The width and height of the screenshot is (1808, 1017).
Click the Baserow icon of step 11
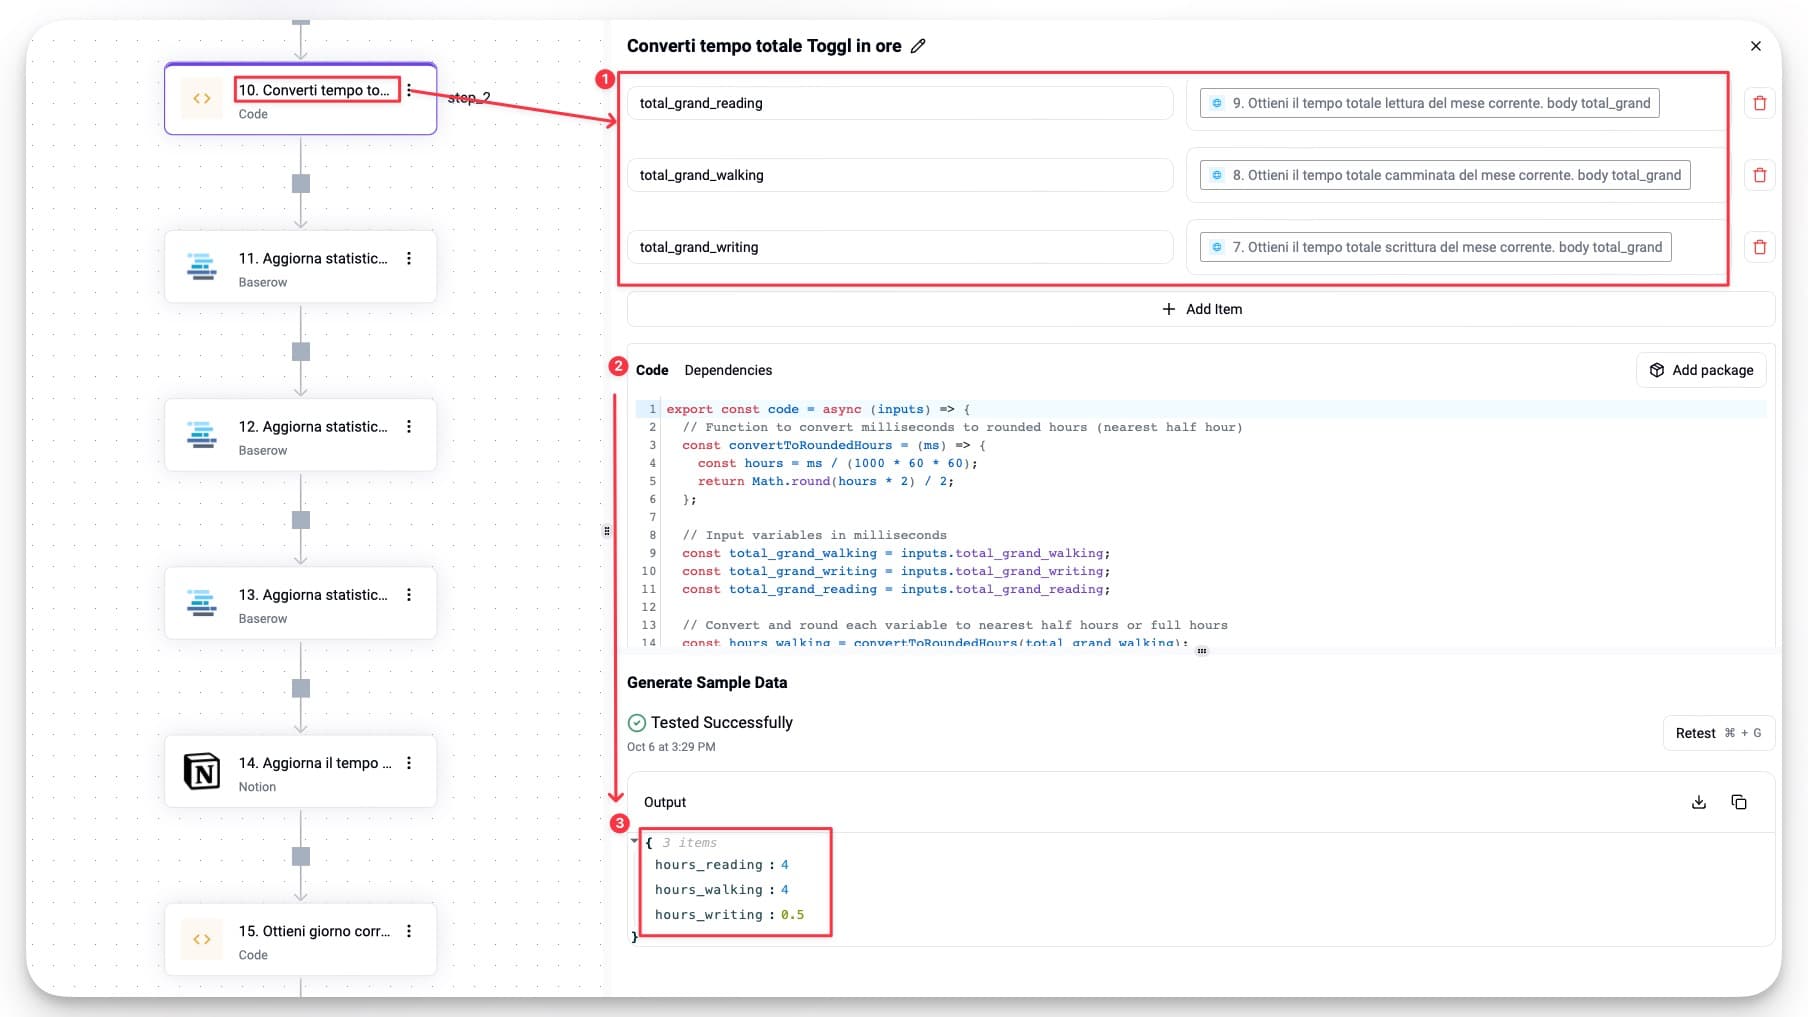[202, 267]
